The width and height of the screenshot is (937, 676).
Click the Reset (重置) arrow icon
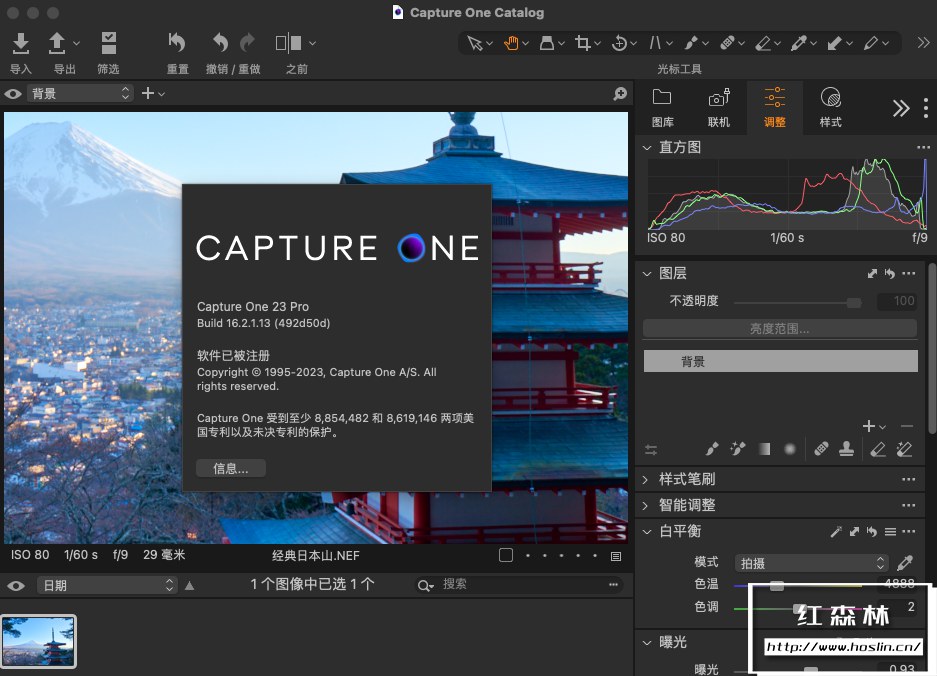(x=177, y=43)
